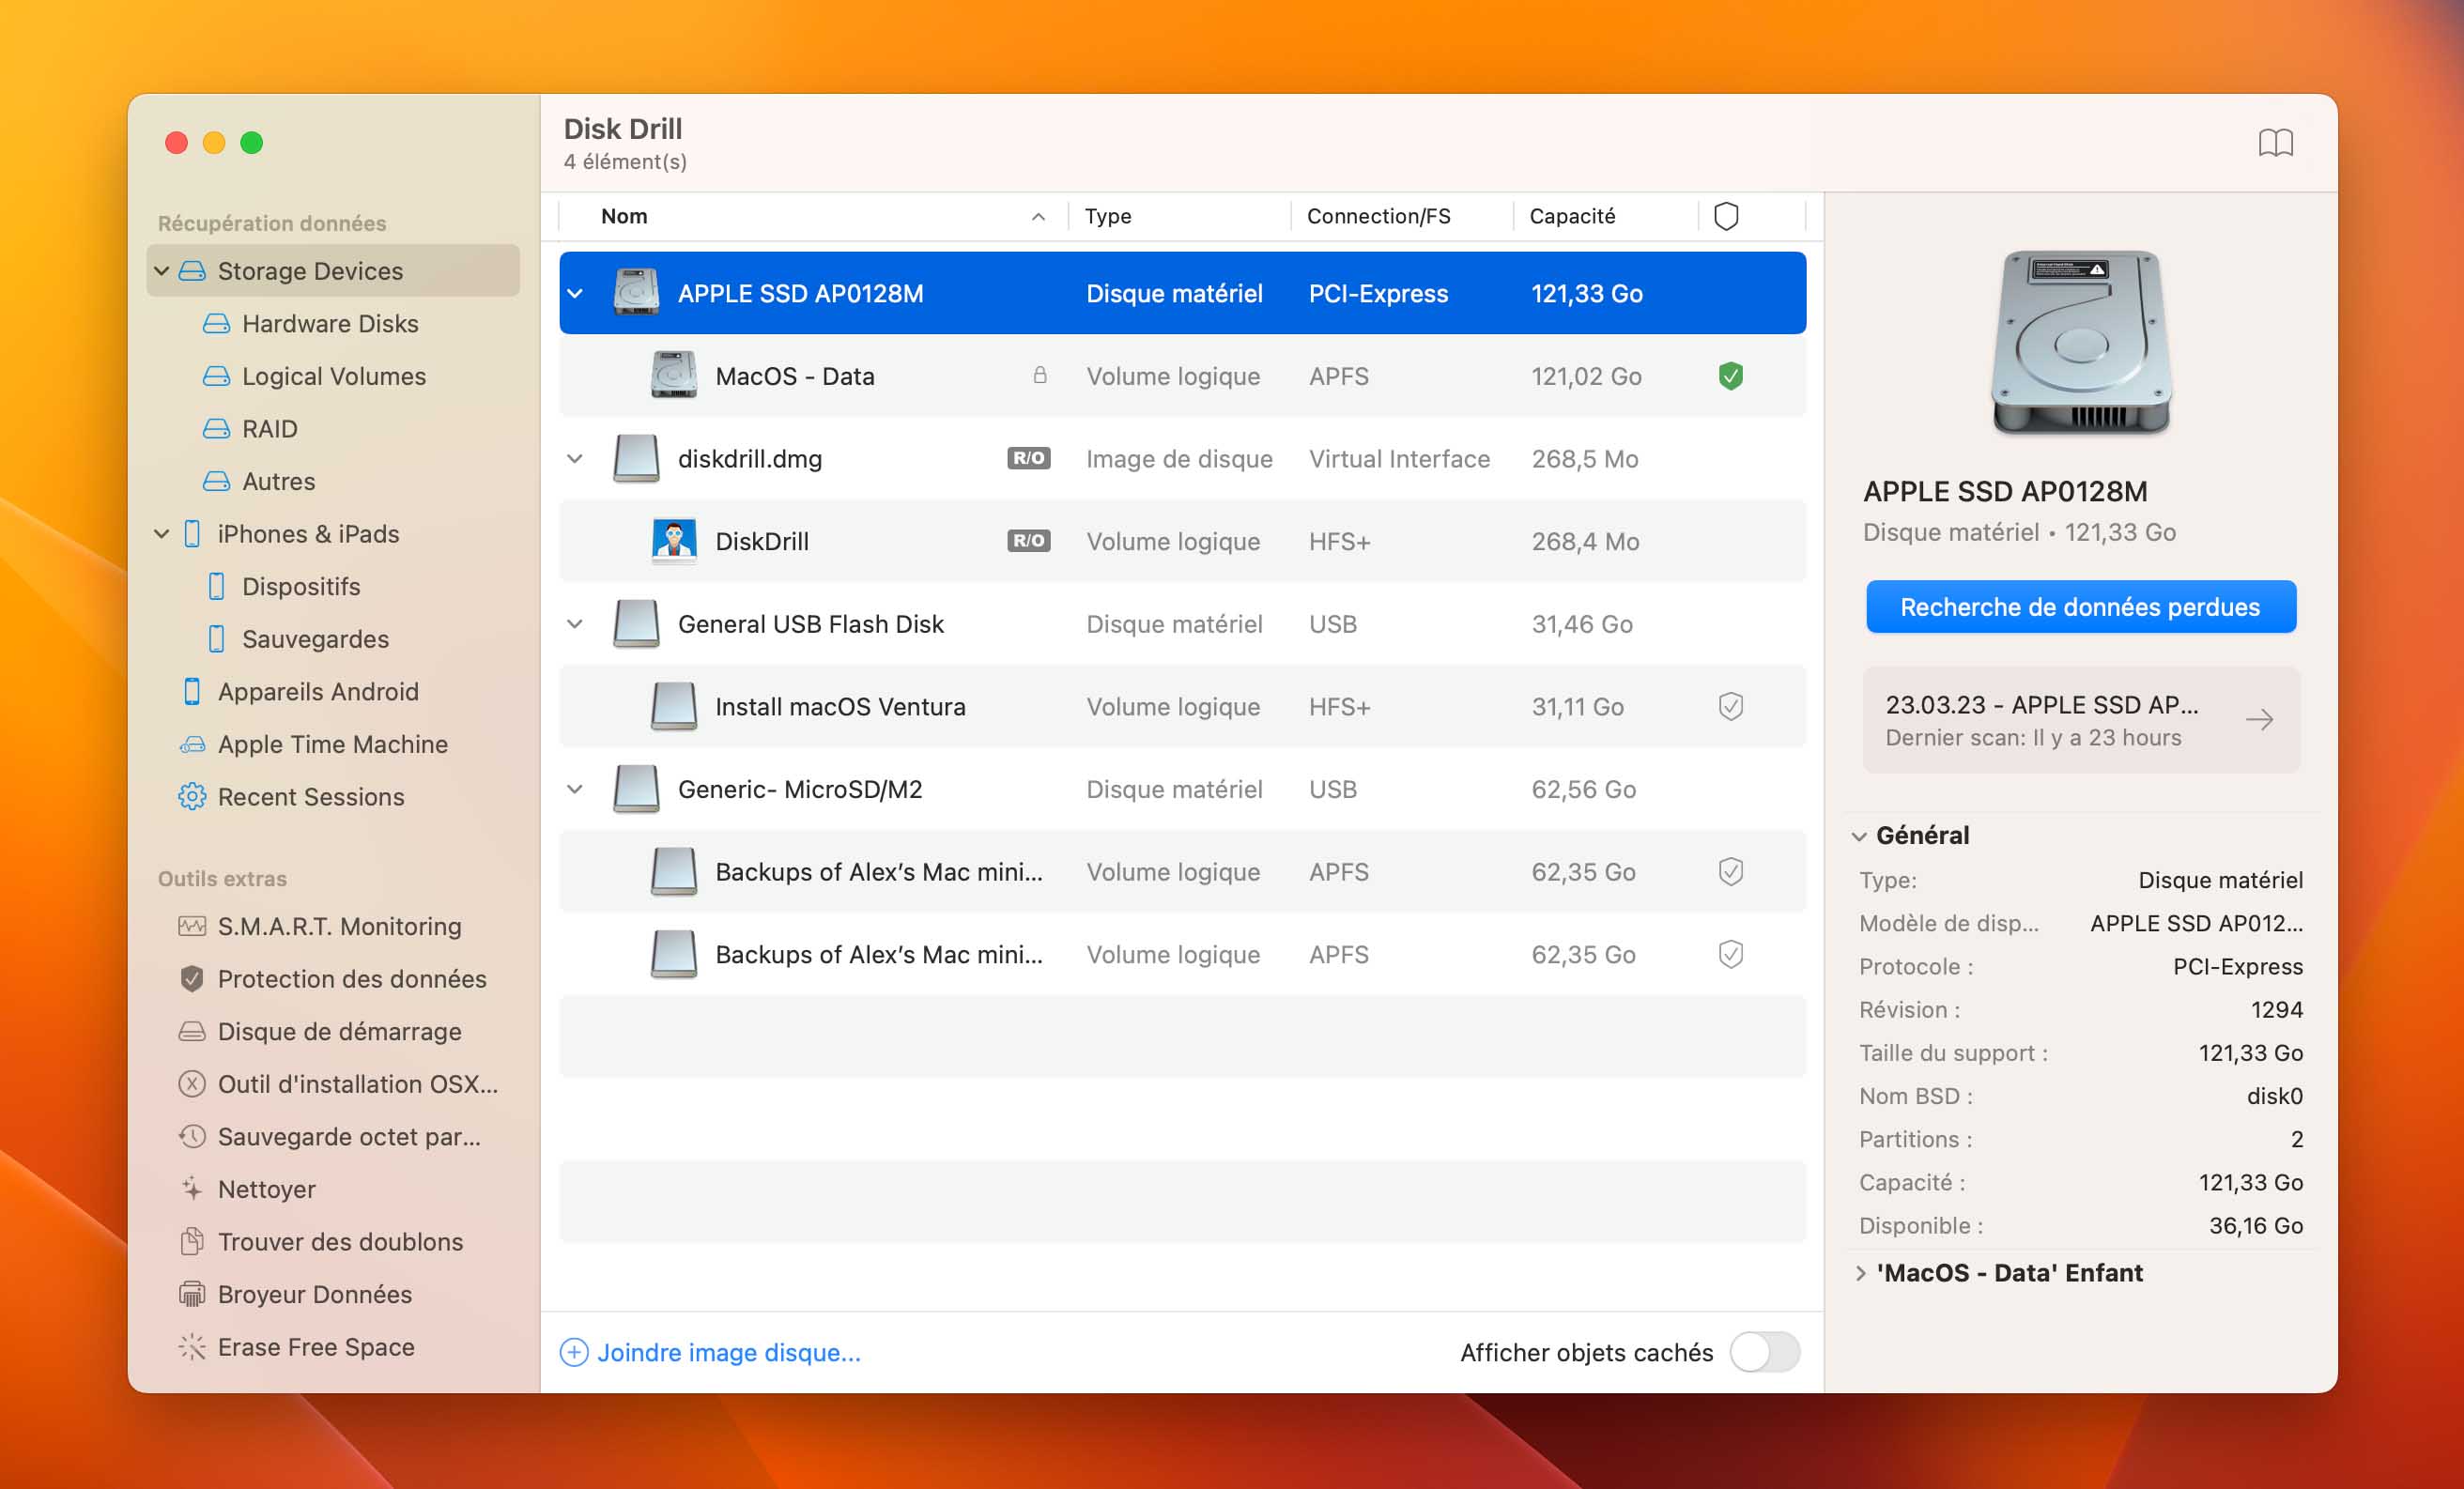
Task: Click the large hard drive image in details panel
Action: pos(2080,343)
